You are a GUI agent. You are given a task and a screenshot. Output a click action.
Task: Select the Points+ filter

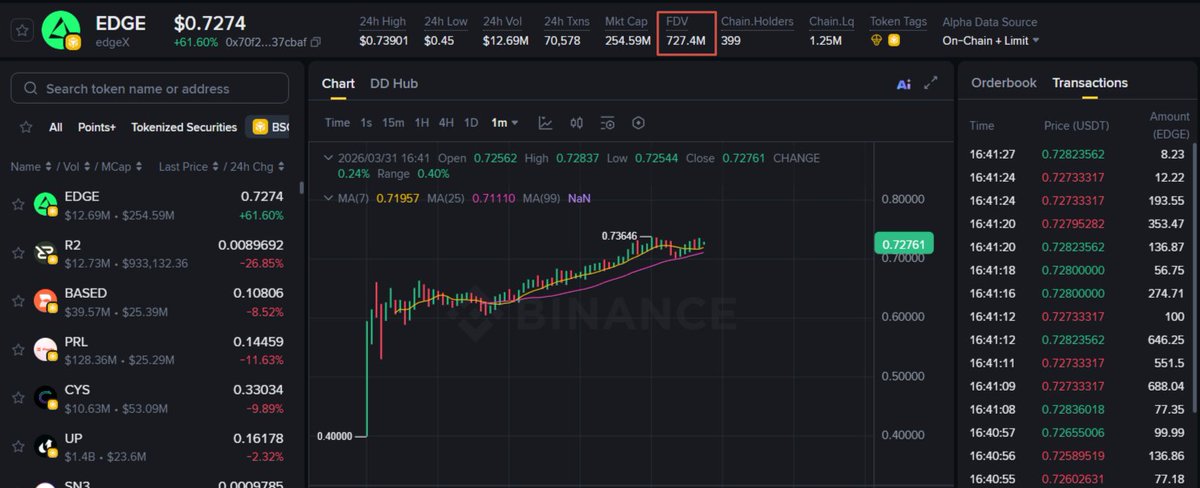point(97,127)
